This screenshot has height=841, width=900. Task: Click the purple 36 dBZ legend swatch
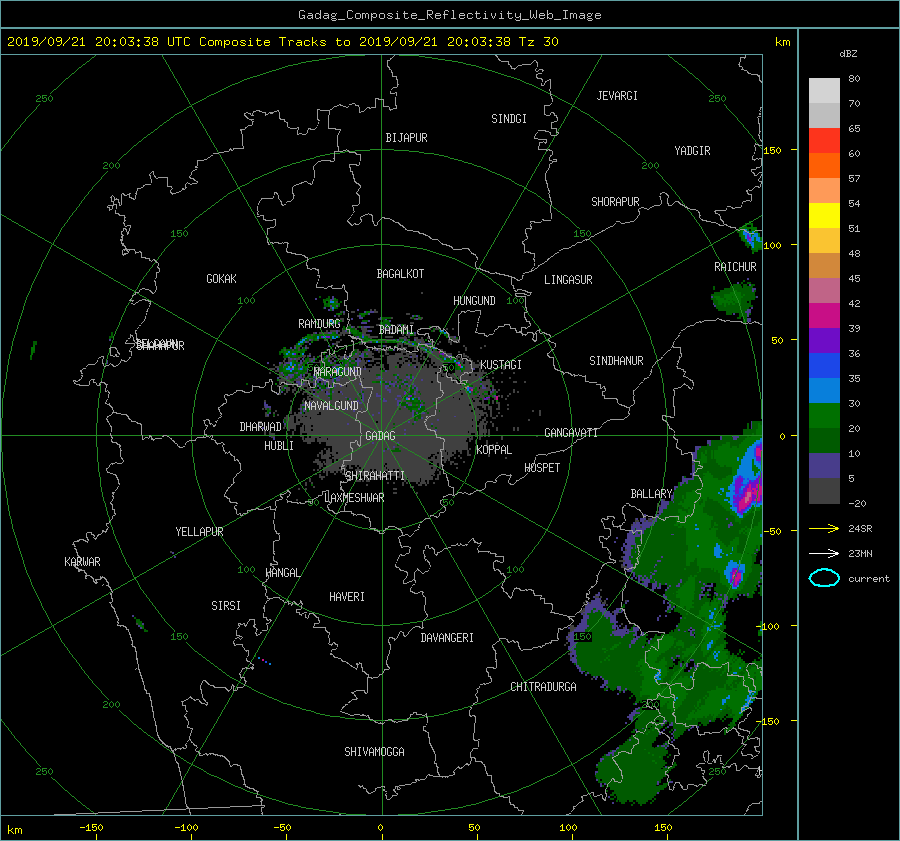click(x=824, y=340)
